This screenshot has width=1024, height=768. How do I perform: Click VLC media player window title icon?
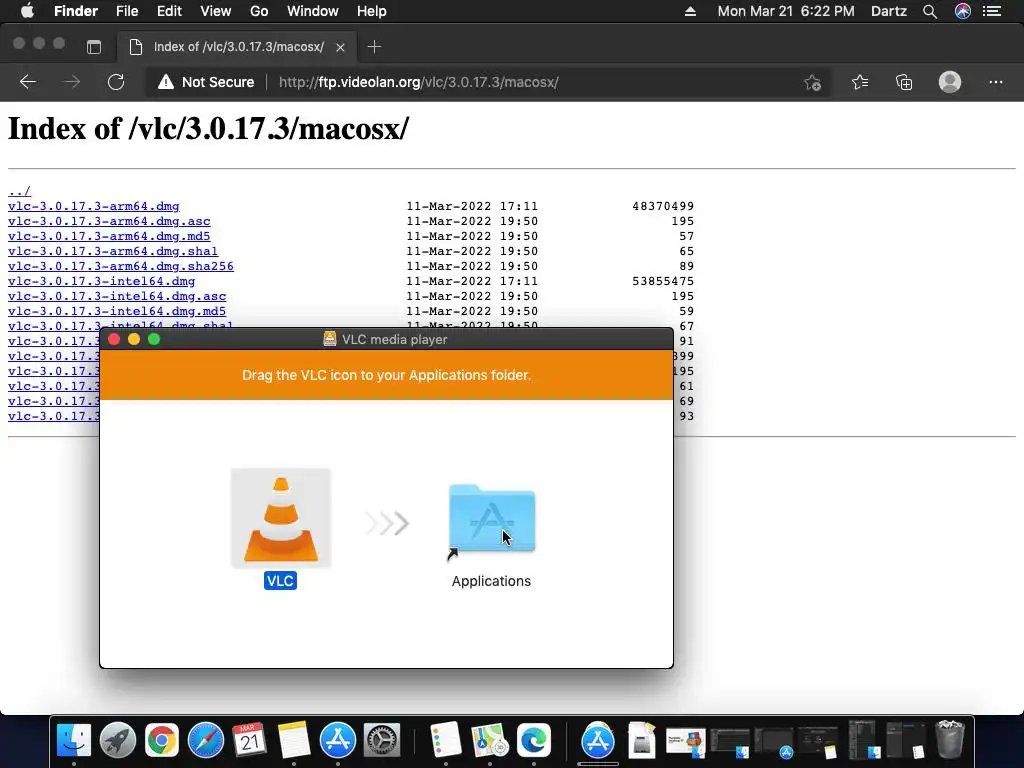point(330,339)
